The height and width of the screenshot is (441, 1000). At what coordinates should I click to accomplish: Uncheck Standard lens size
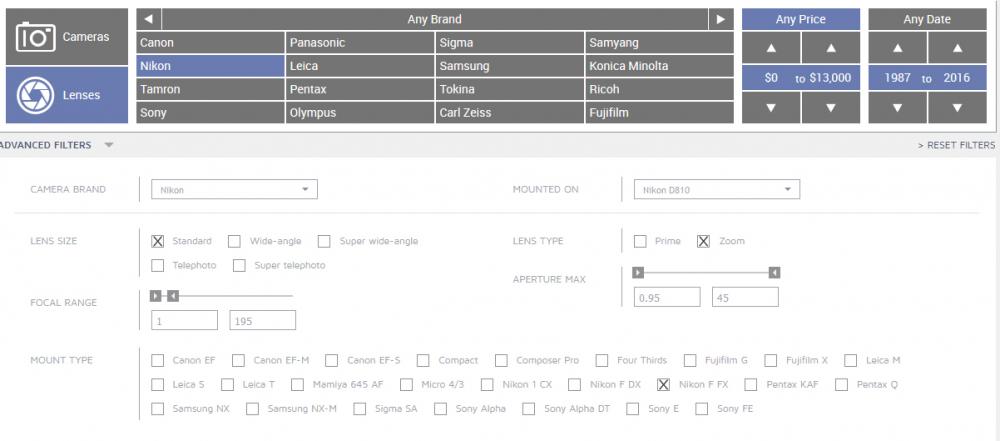[x=158, y=241]
